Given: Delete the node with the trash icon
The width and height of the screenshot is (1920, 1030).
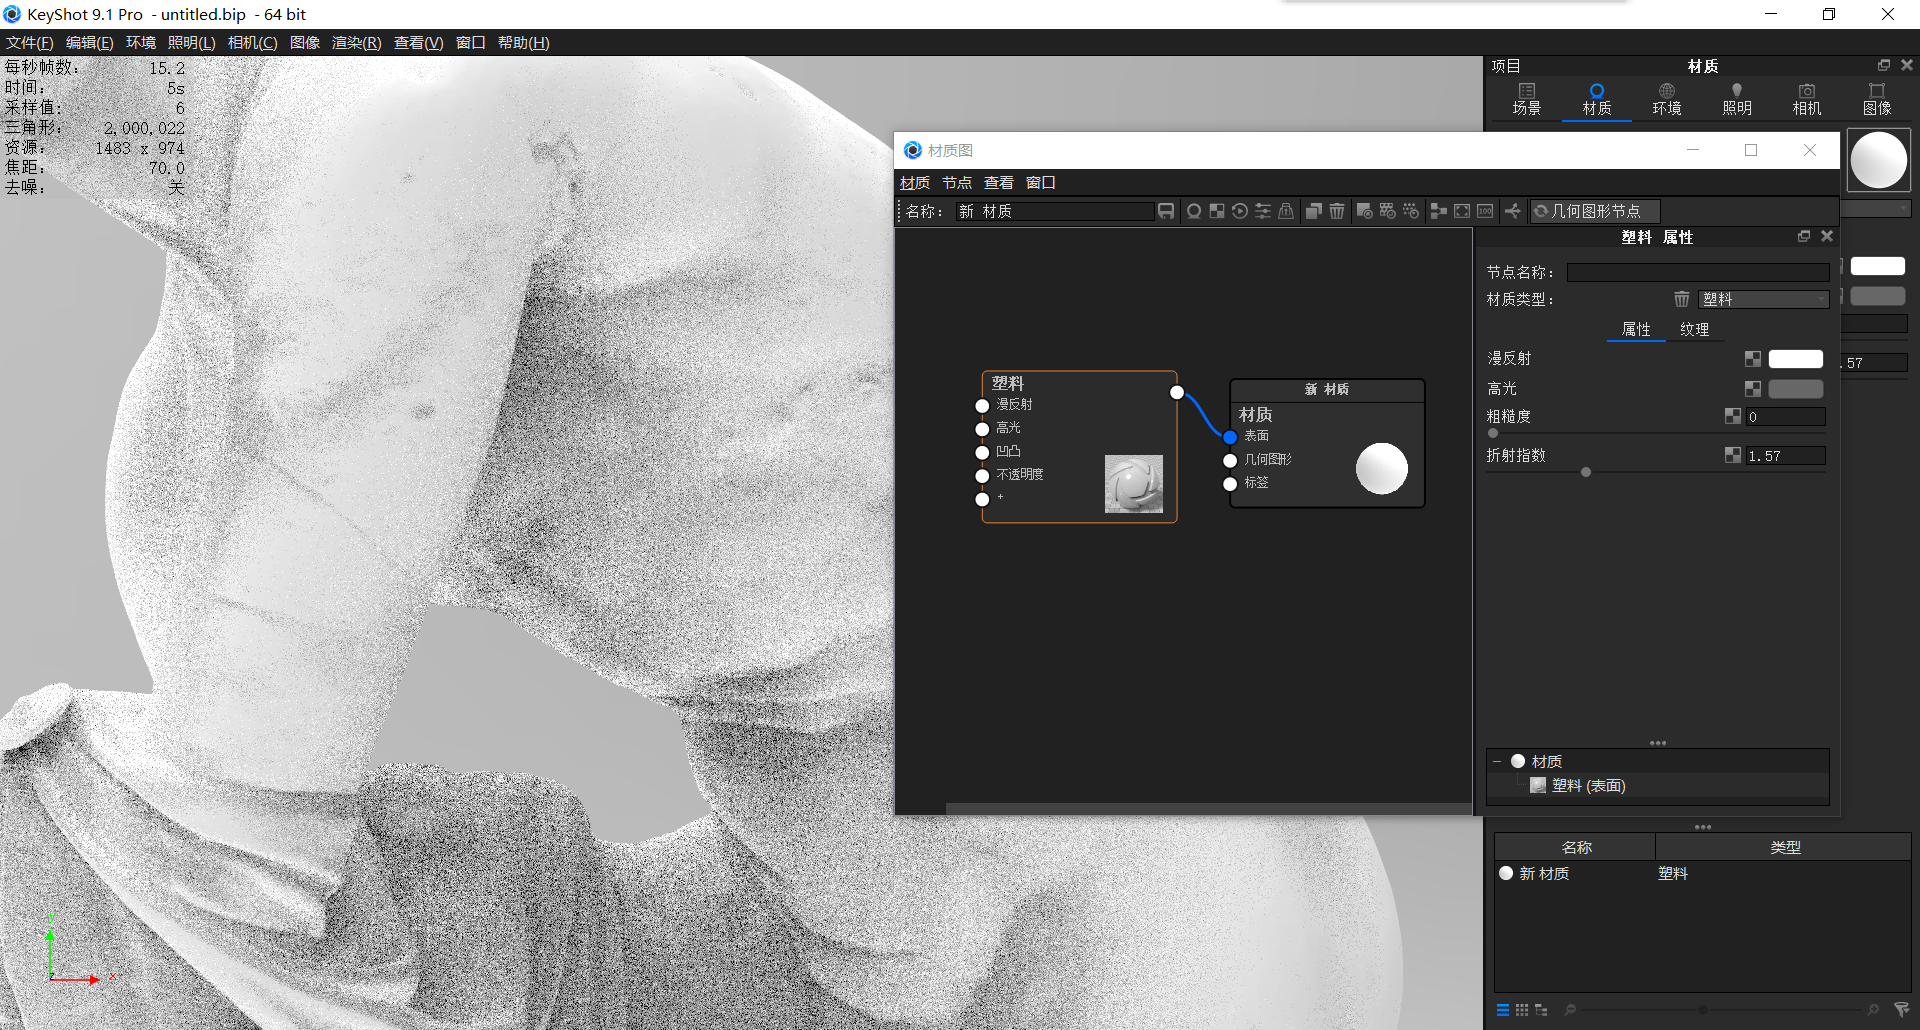Looking at the screenshot, I should click(1337, 211).
